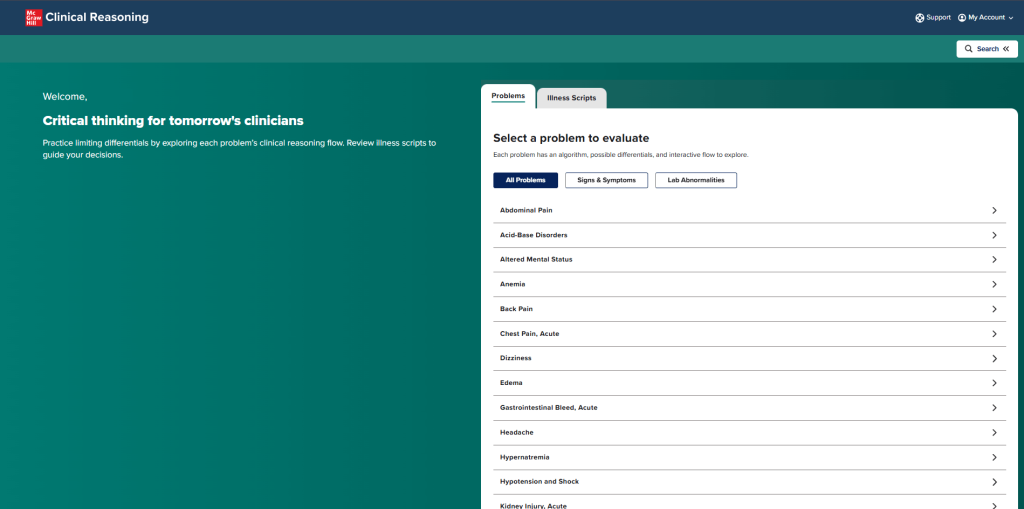Viewport: 1024px width, 509px height.
Task: Switch to the Illness Scripts tab
Action: coord(571,98)
